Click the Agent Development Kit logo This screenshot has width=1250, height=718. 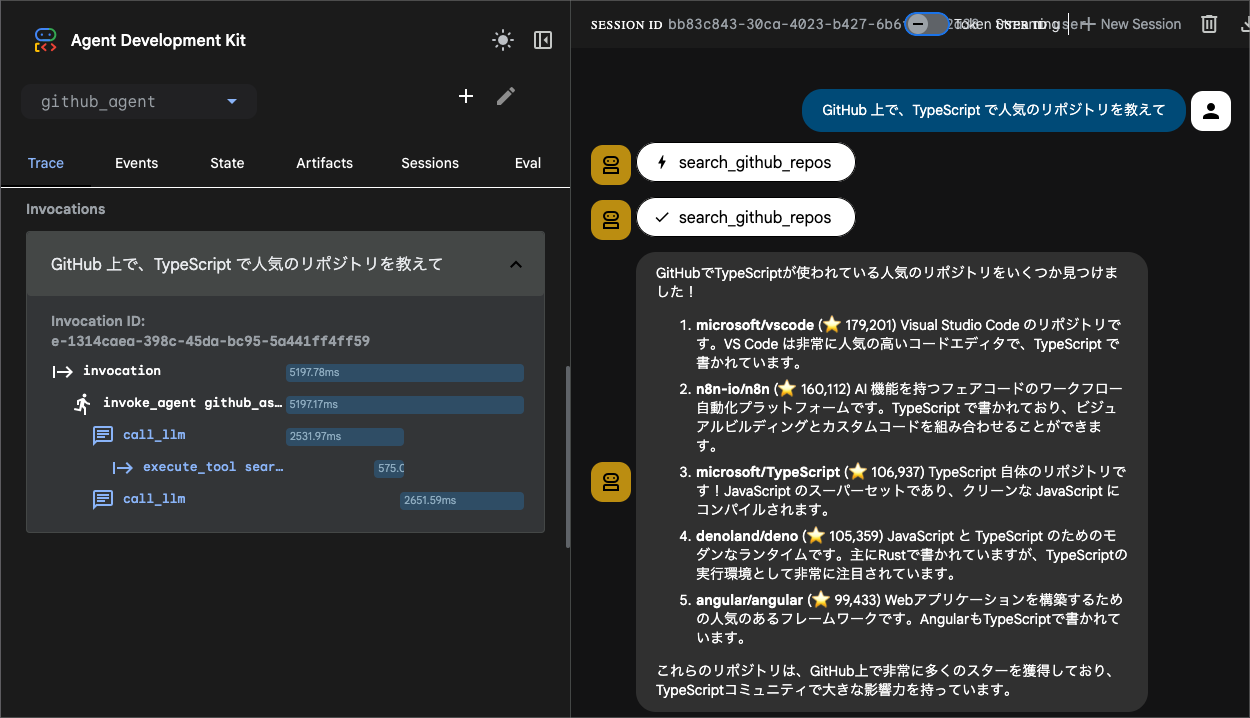click(45, 40)
